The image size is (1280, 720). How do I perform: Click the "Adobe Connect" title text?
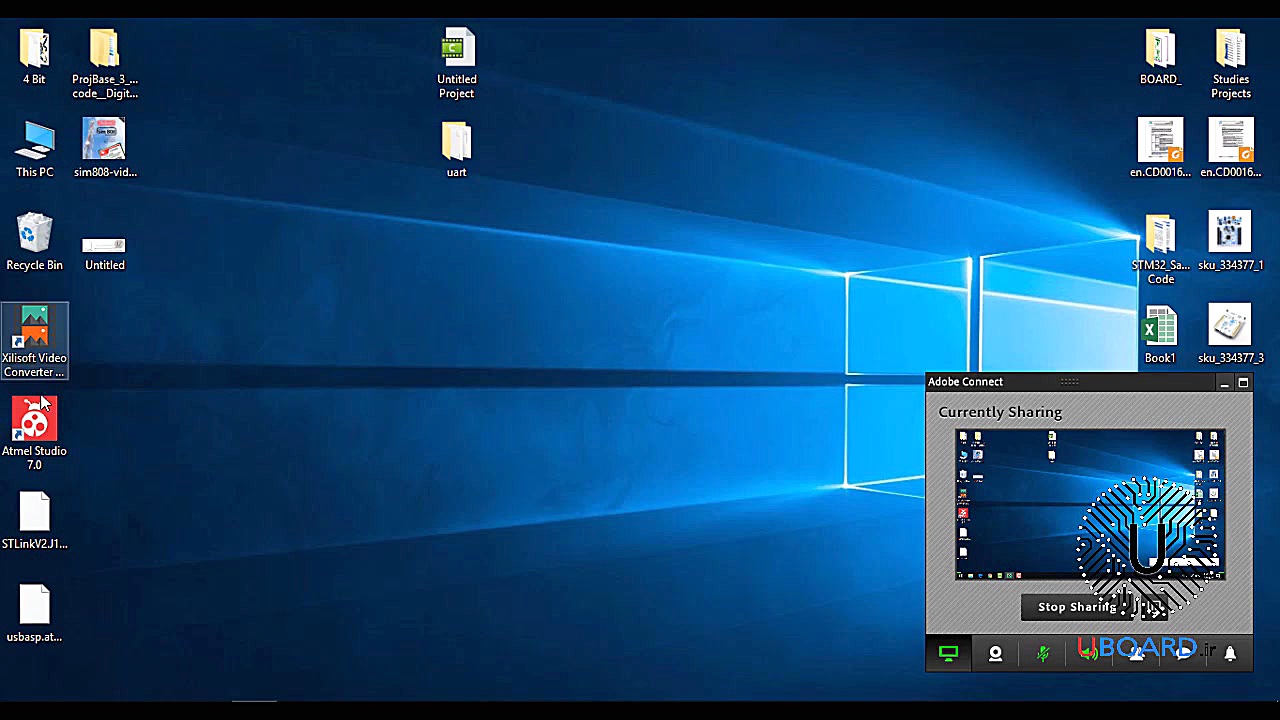pos(965,381)
